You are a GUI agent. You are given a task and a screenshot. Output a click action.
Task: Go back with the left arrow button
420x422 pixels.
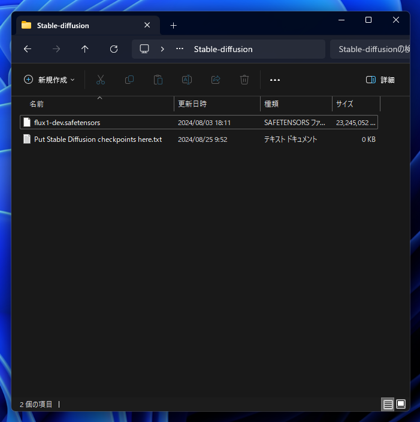[28, 49]
